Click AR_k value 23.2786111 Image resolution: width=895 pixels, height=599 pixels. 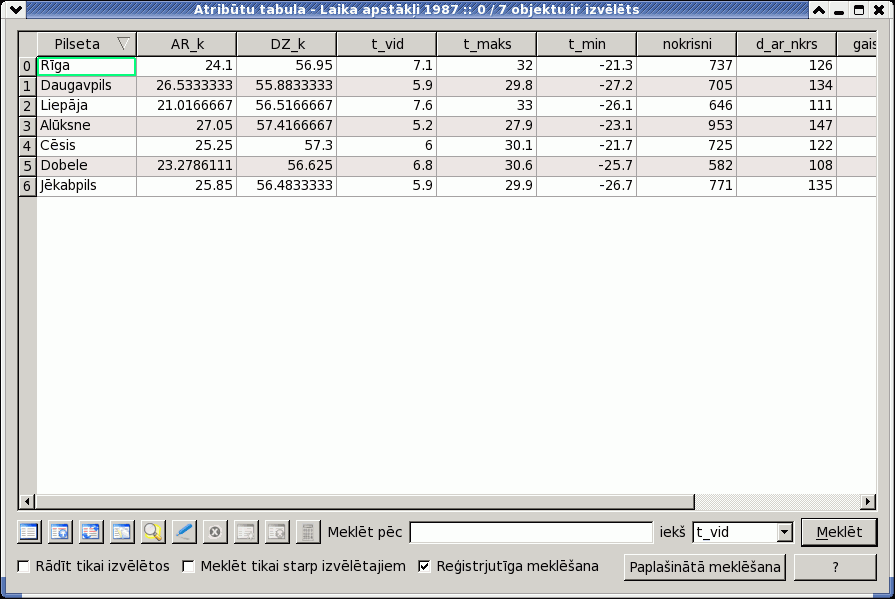187,166
